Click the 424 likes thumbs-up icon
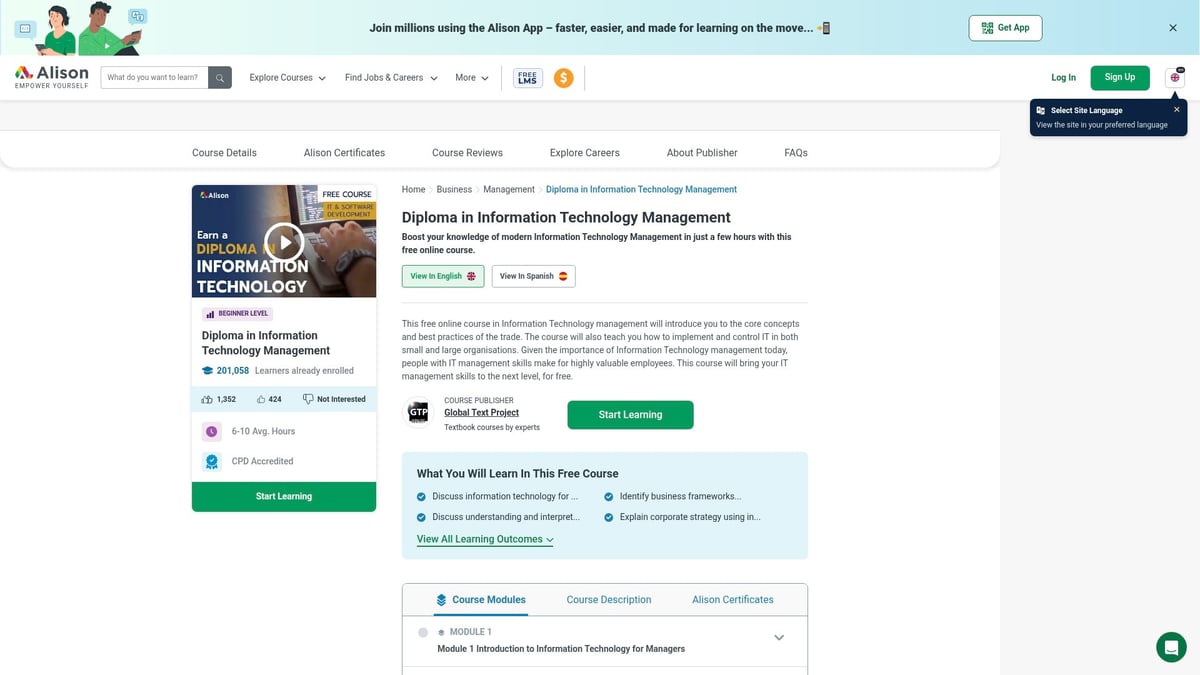The height and width of the screenshot is (675, 1200). 261,399
